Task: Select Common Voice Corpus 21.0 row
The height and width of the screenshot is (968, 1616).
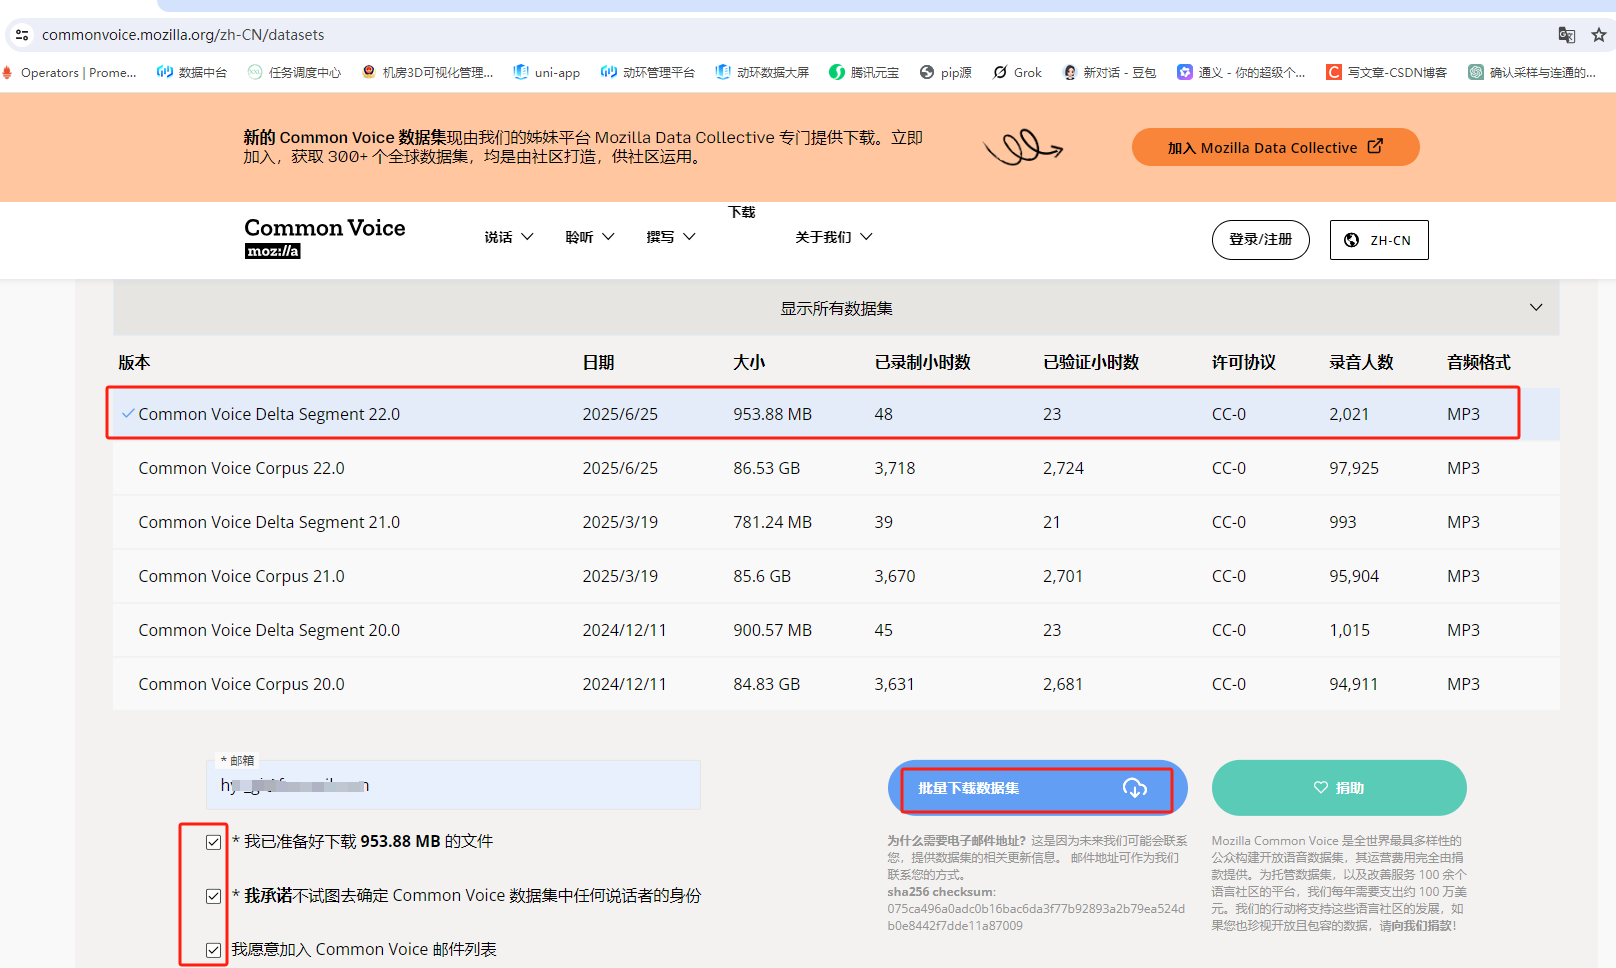Action: tap(836, 576)
